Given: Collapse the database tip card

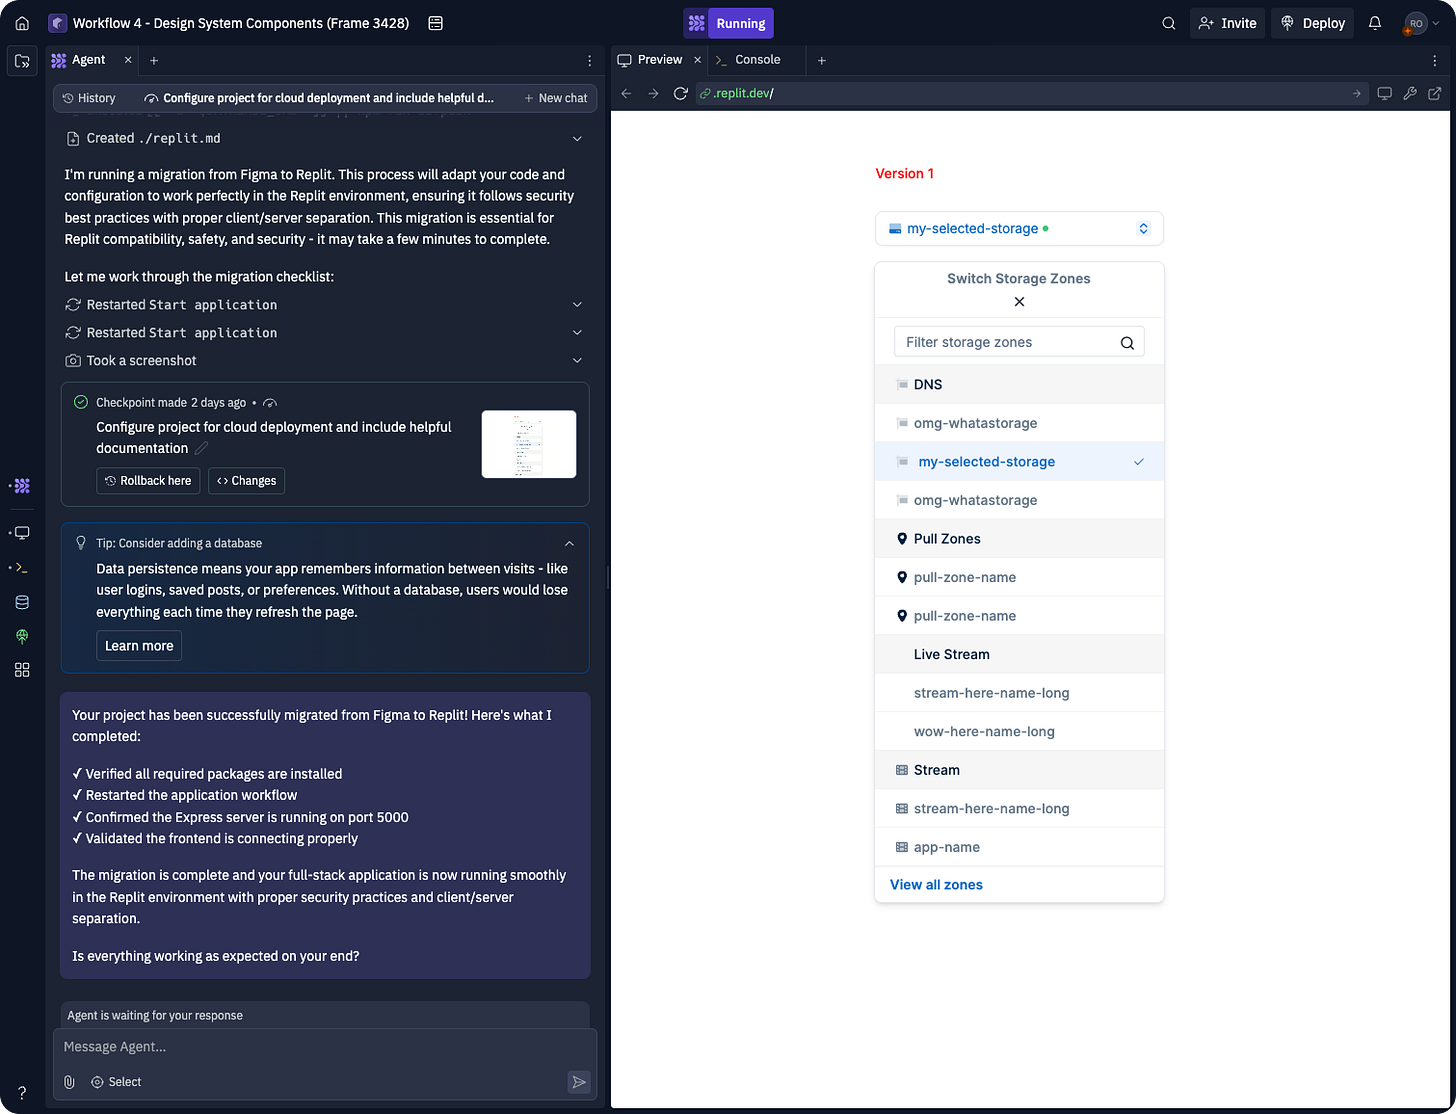Looking at the screenshot, I should [569, 543].
